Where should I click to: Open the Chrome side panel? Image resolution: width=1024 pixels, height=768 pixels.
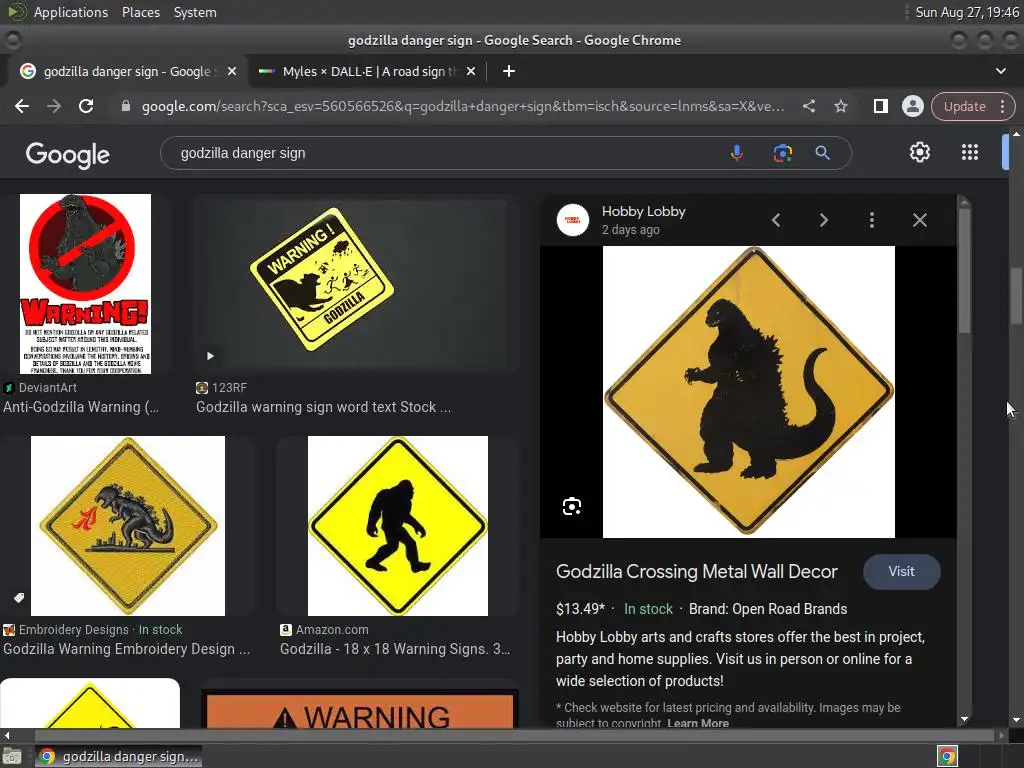point(880,106)
